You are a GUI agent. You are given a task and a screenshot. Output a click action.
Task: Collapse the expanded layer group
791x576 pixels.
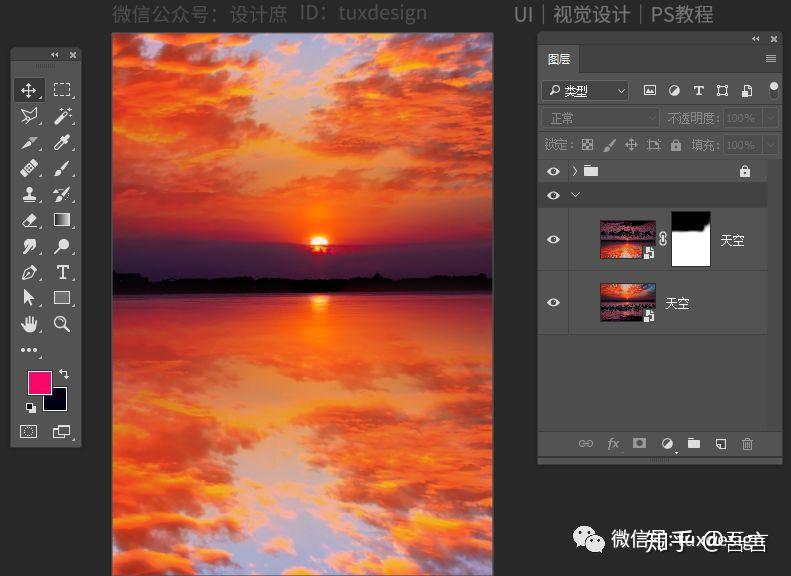pyautogui.click(x=576, y=195)
